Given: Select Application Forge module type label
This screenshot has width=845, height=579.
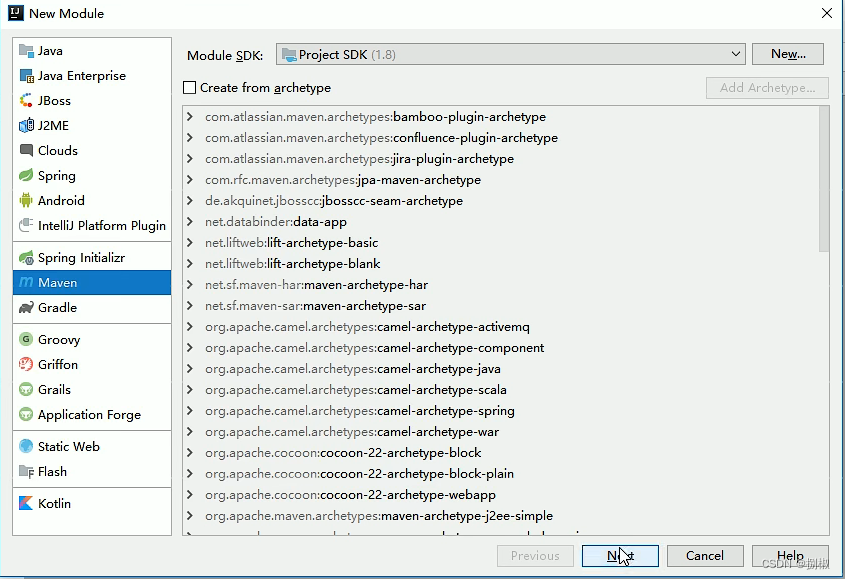Looking at the screenshot, I should [89, 415].
